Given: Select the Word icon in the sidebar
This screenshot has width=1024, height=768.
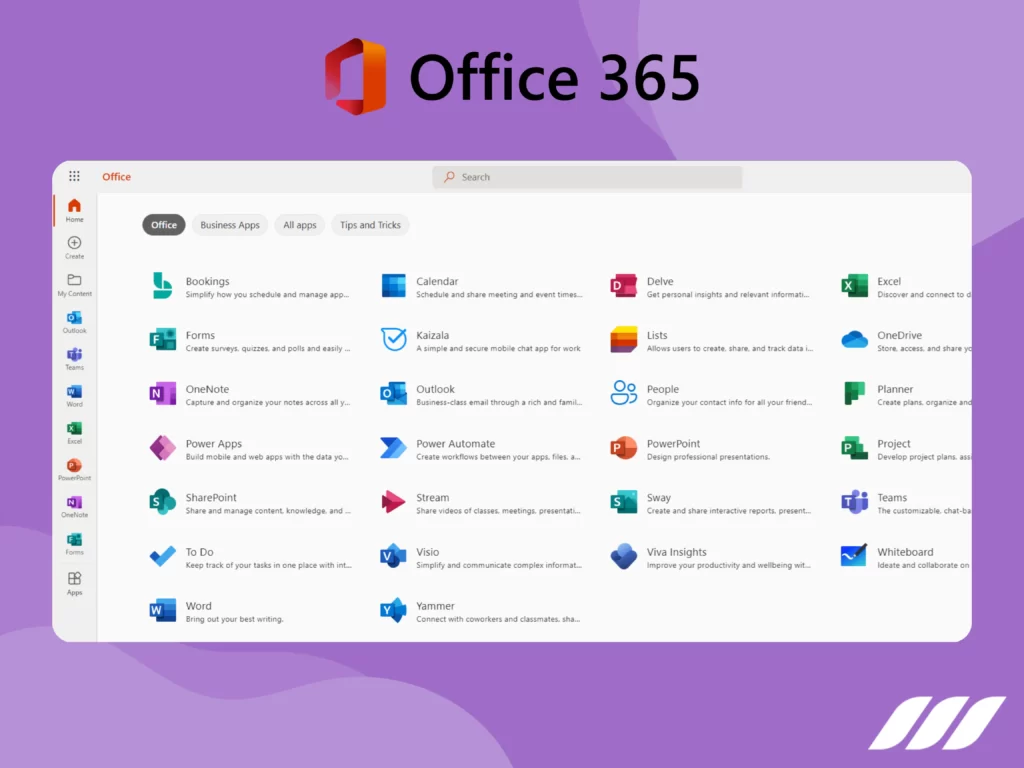Looking at the screenshot, I should tap(74, 393).
